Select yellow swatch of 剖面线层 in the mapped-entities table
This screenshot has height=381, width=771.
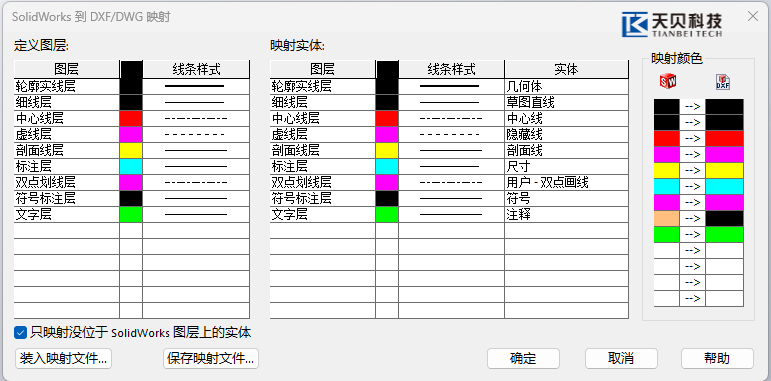[x=386, y=150]
